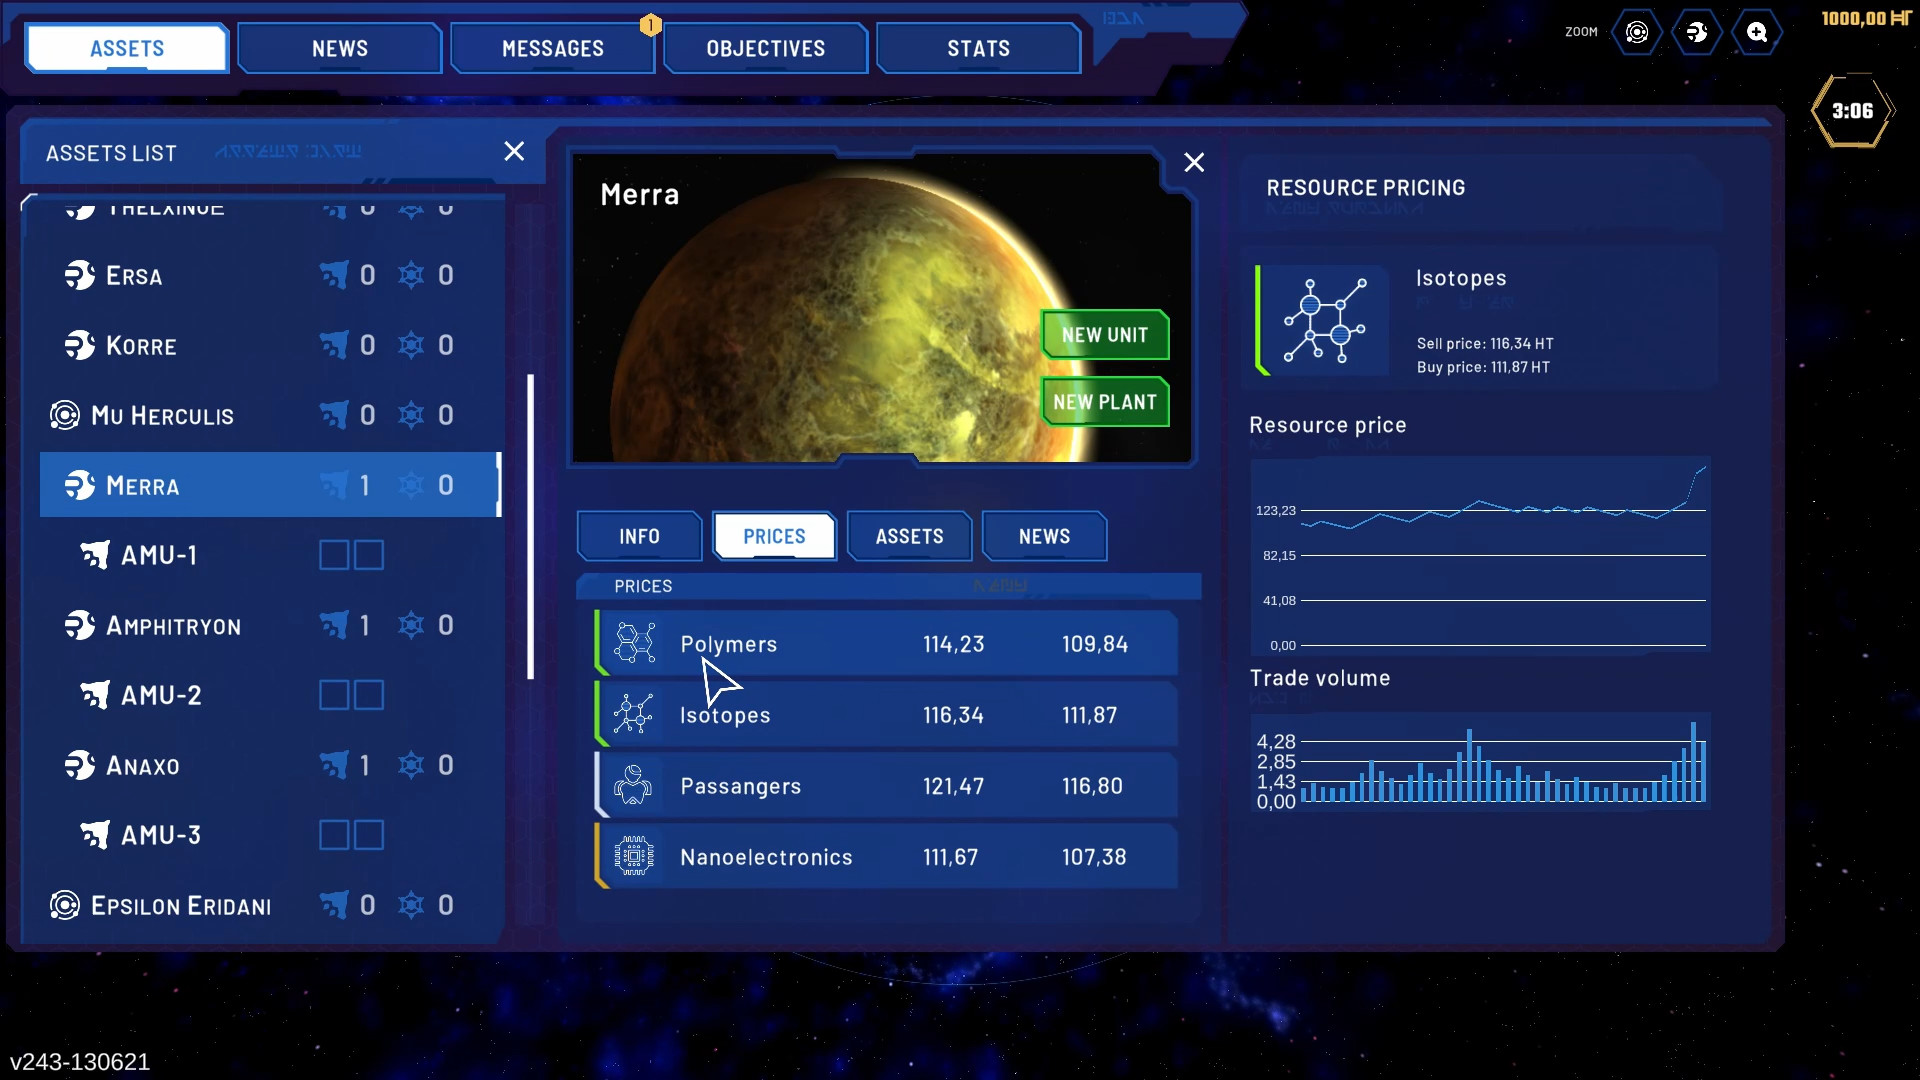Open the Objectives tab
The width and height of the screenshot is (1920, 1080).
point(765,49)
